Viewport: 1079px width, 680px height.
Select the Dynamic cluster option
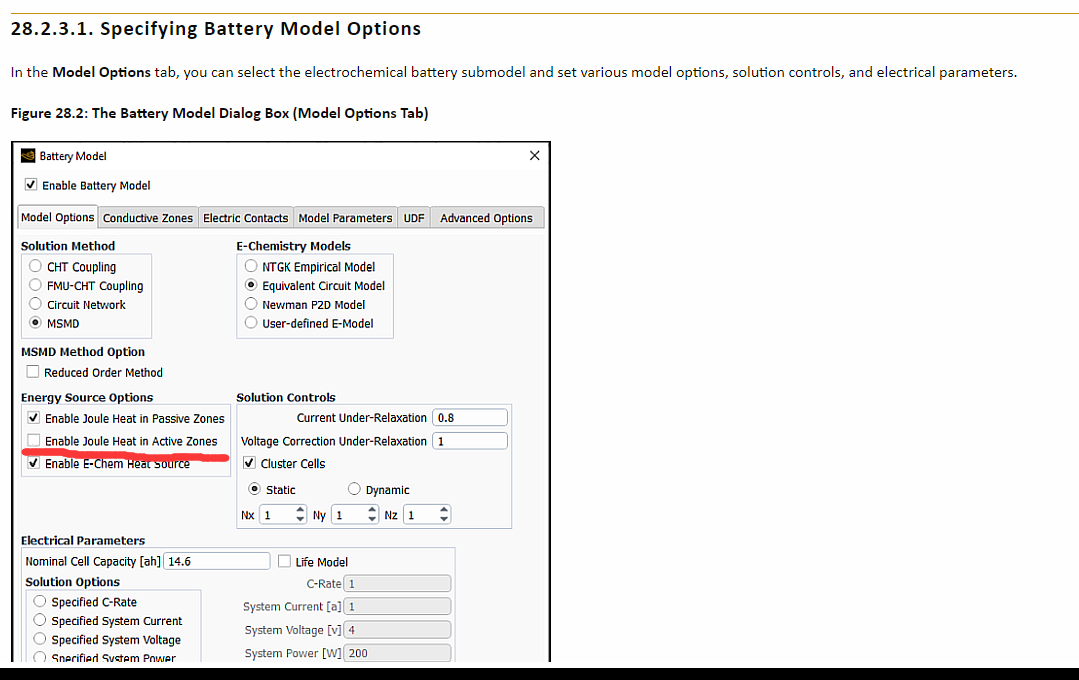pos(354,489)
